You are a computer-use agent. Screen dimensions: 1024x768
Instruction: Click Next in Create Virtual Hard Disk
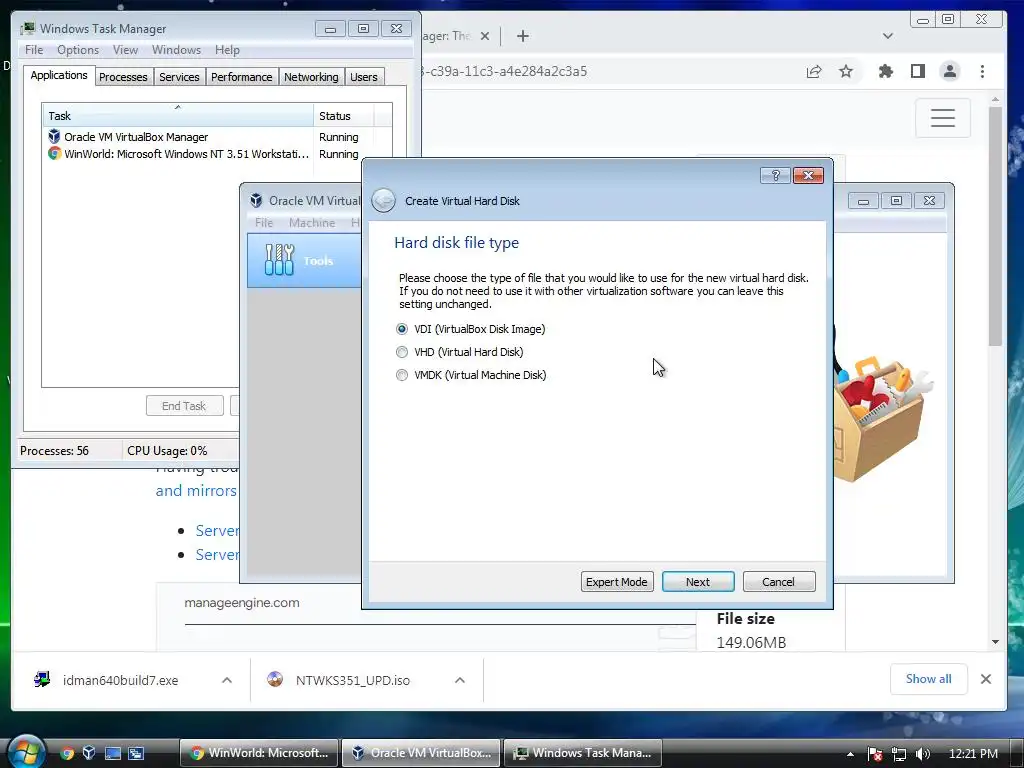click(697, 582)
